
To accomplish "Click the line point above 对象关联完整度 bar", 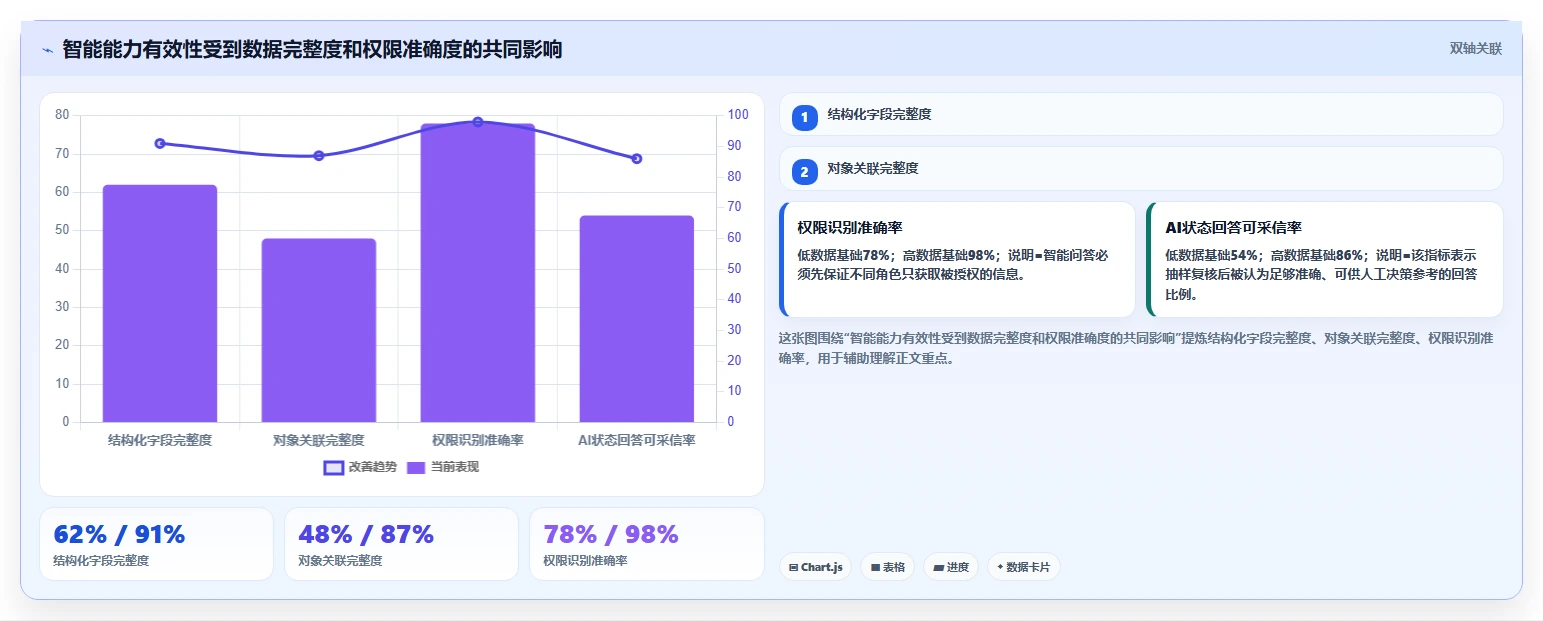I will pos(319,156).
